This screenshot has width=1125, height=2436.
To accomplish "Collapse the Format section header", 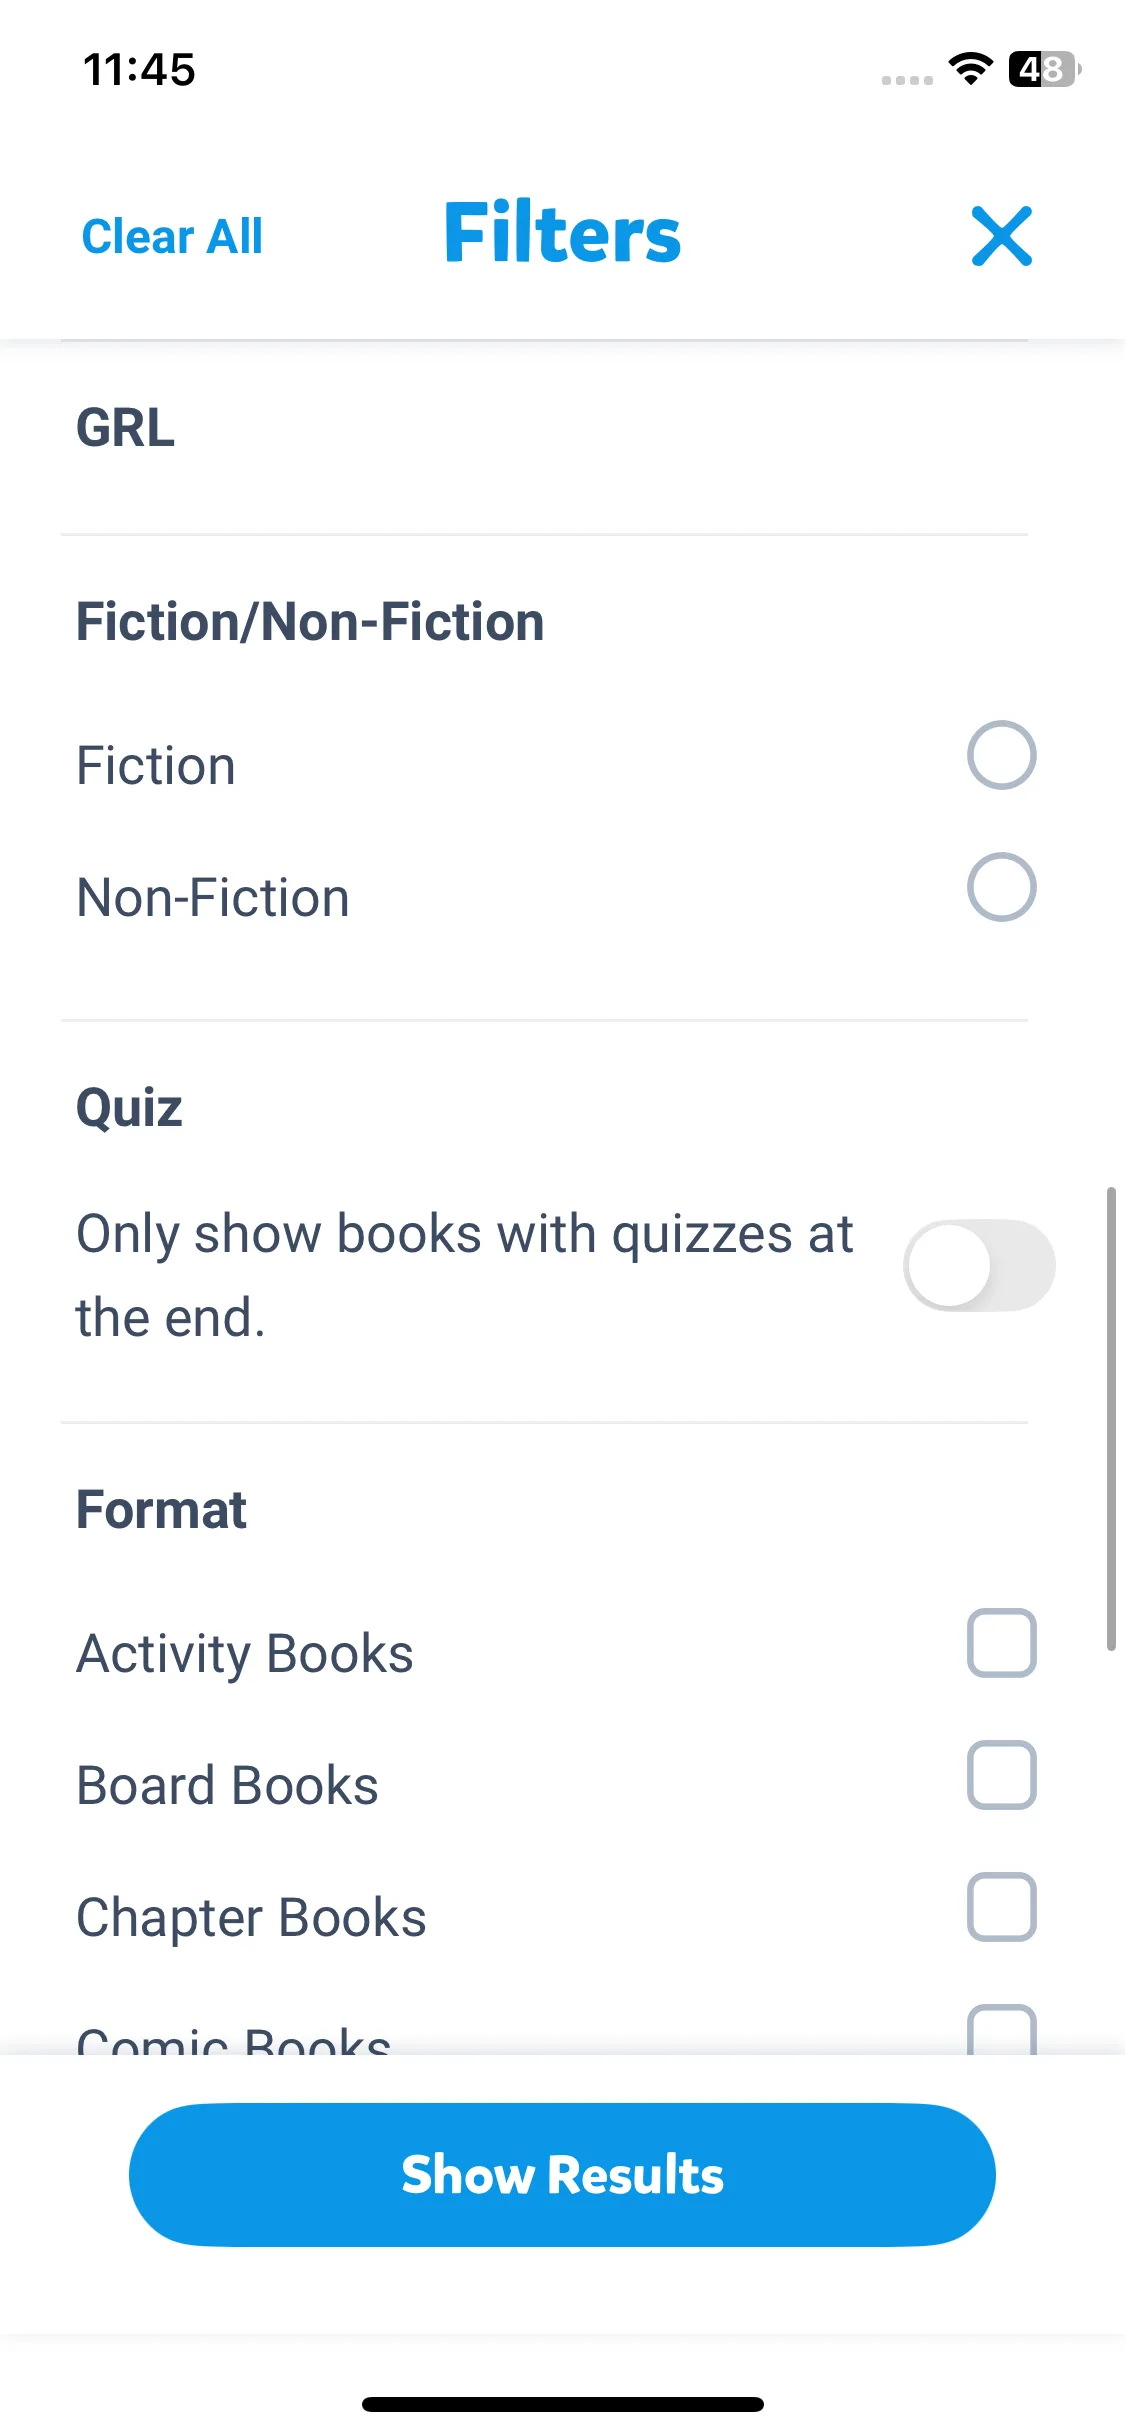I will pos(162,1510).
